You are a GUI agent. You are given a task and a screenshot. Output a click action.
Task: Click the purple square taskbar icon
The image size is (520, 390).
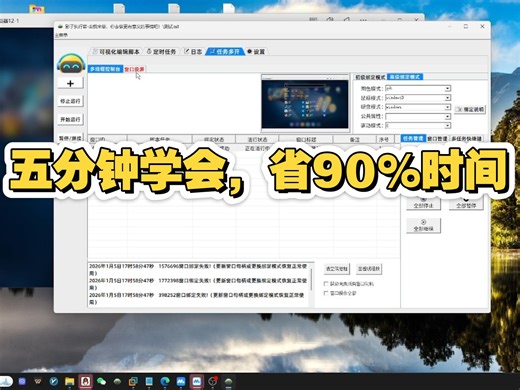click(x=22, y=381)
